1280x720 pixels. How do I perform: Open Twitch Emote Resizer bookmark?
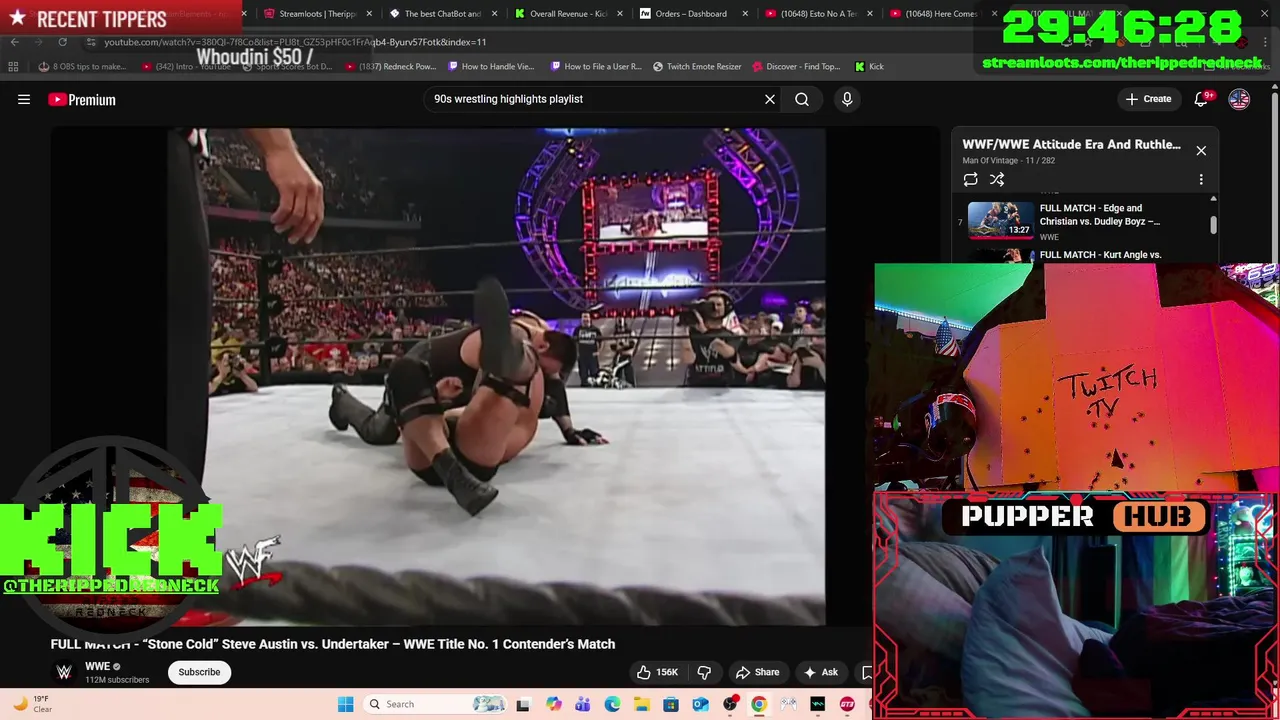[x=697, y=67]
